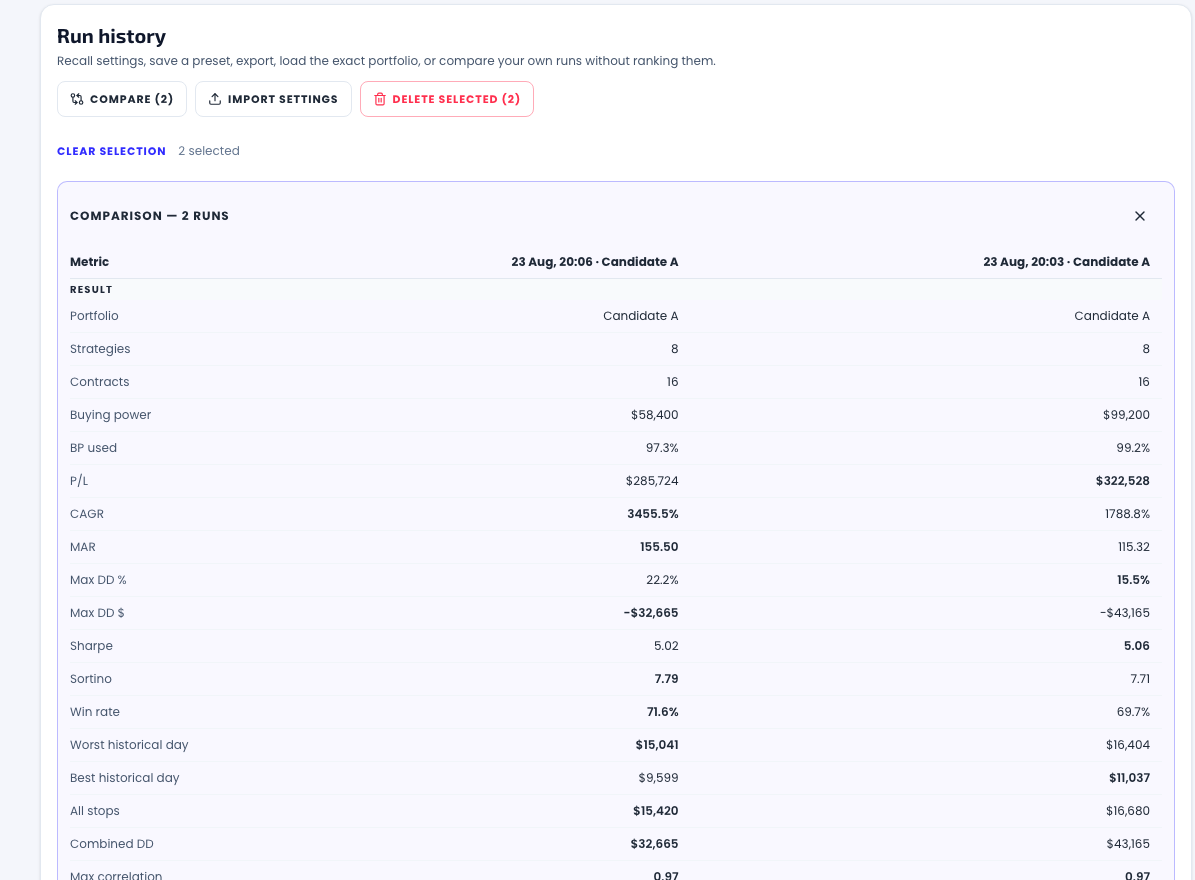
Task: Click the 'Contracts' row label
Action: [x=100, y=382]
